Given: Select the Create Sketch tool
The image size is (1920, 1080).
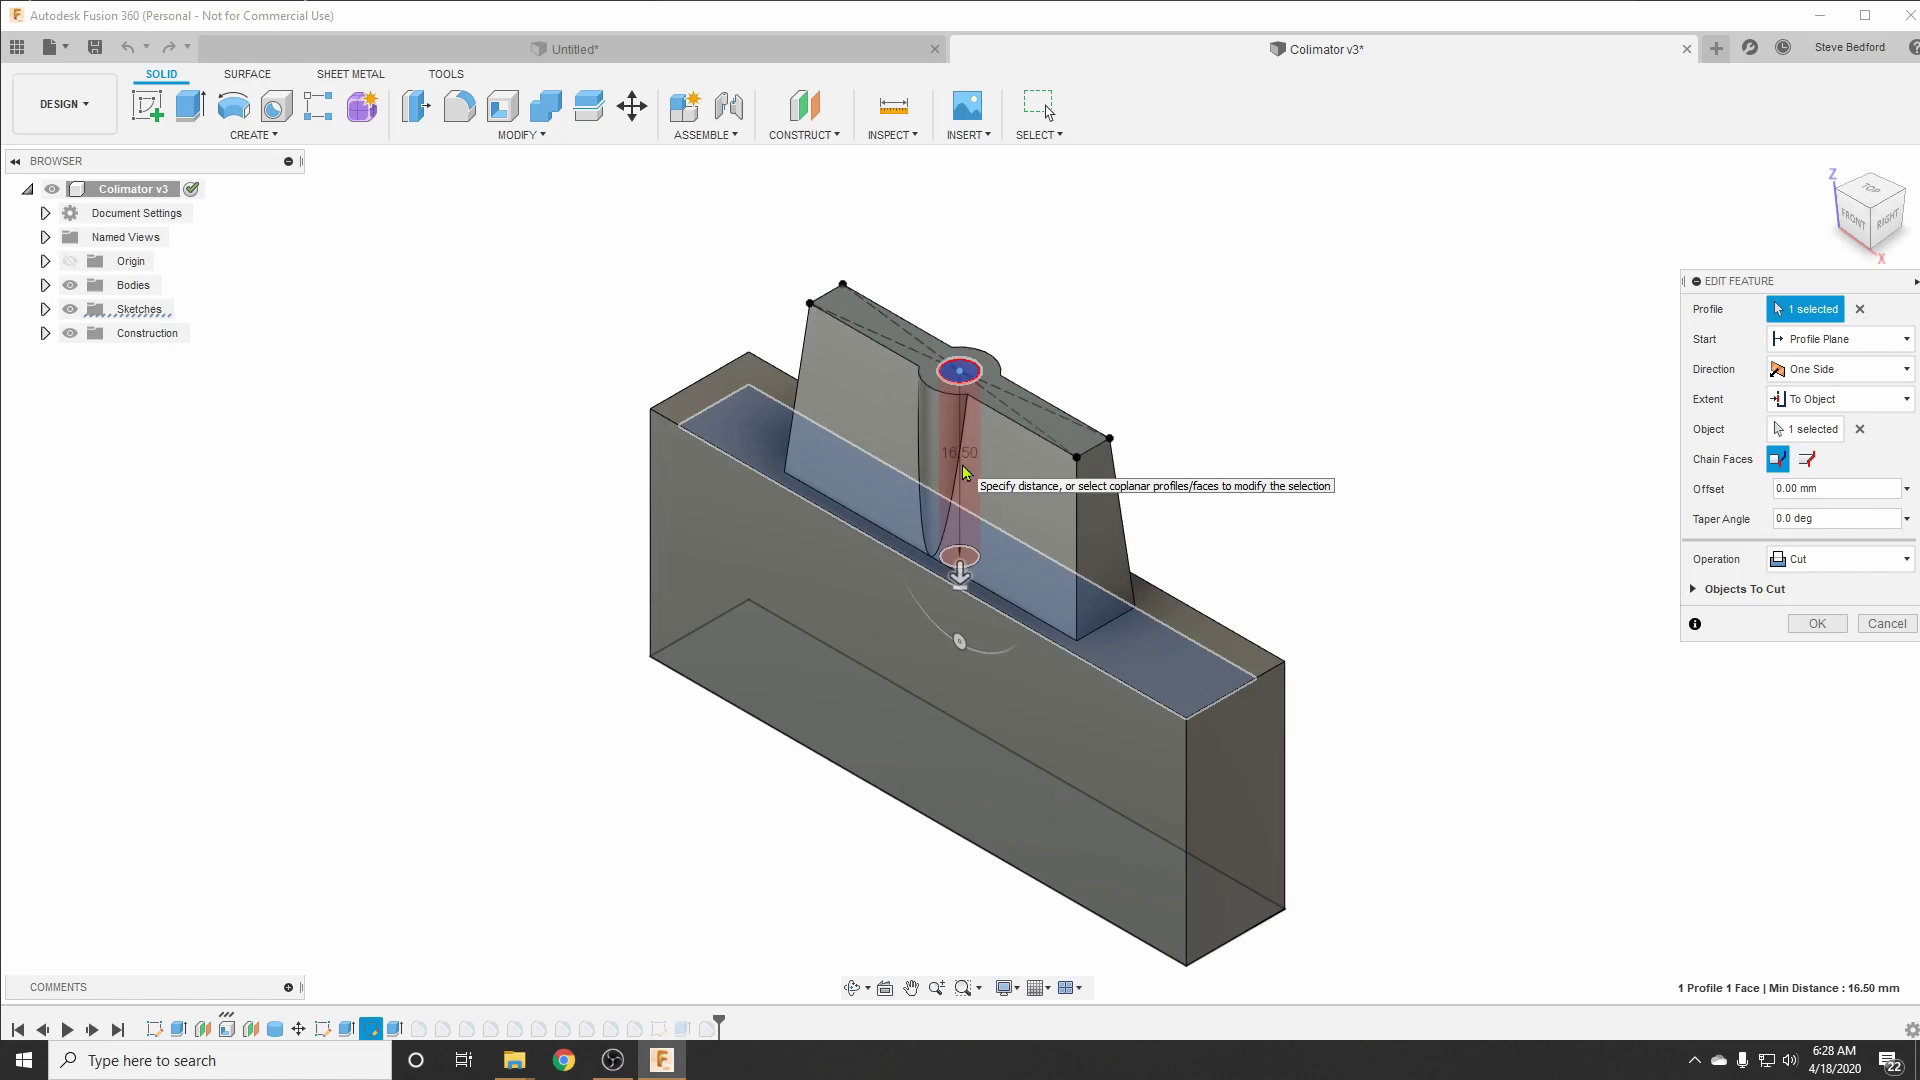Looking at the screenshot, I should point(147,106).
